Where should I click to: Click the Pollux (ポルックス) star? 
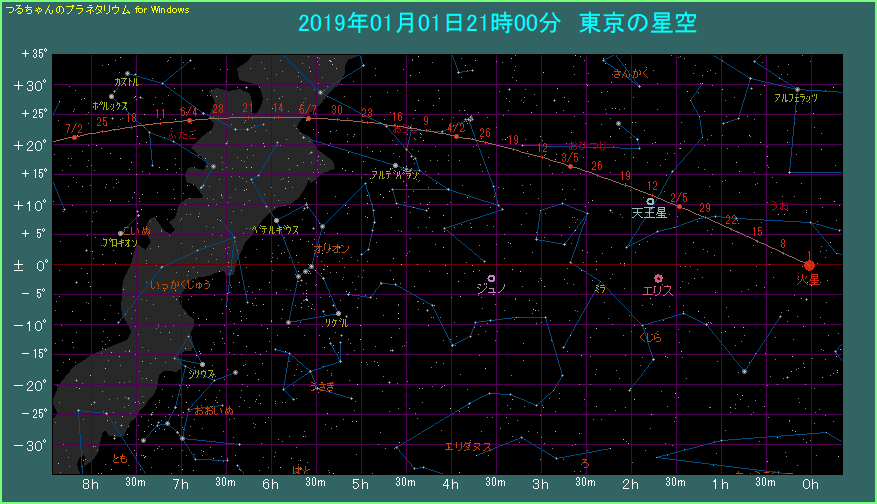[111, 96]
